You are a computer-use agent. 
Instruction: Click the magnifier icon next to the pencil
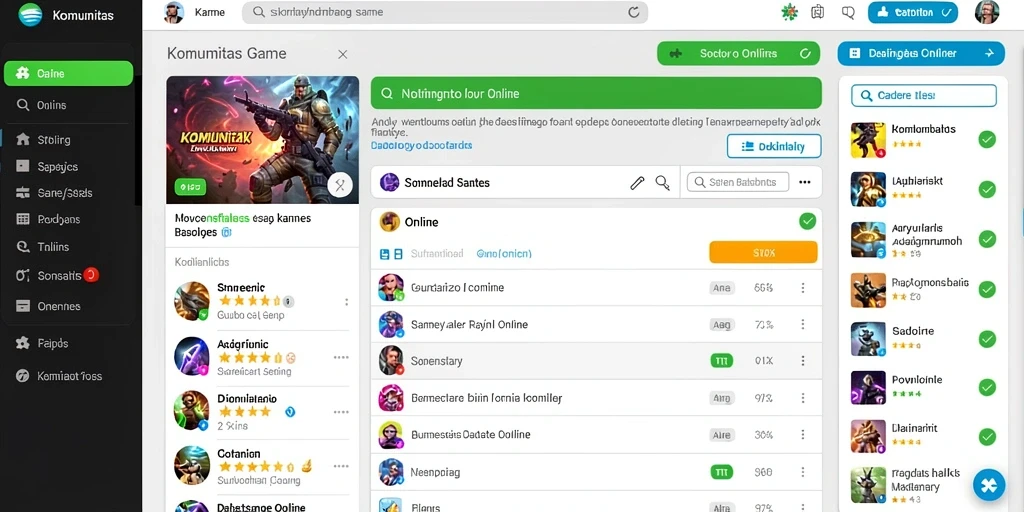[662, 183]
